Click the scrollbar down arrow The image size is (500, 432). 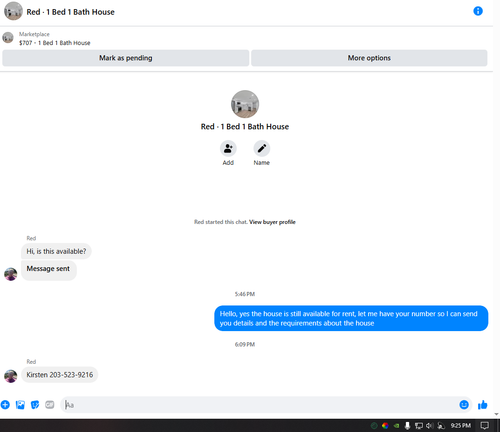pos(496,414)
